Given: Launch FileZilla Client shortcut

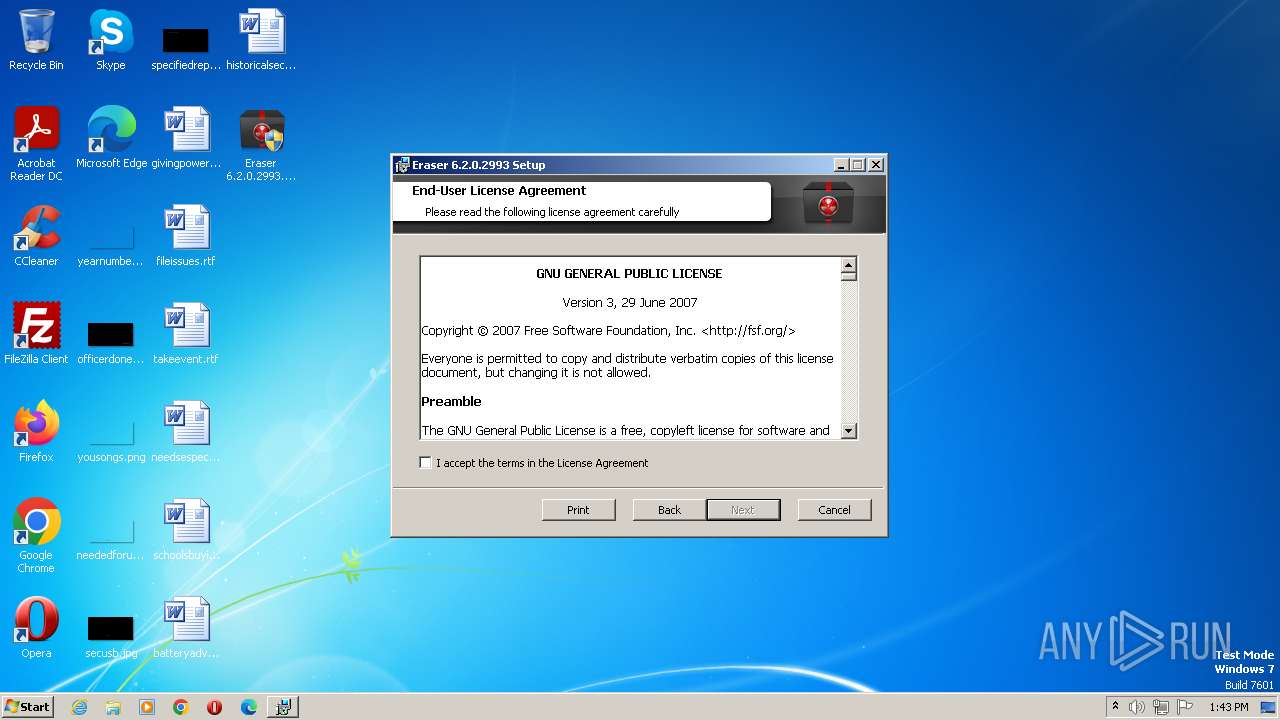Looking at the screenshot, I should [x=36, y=334].
